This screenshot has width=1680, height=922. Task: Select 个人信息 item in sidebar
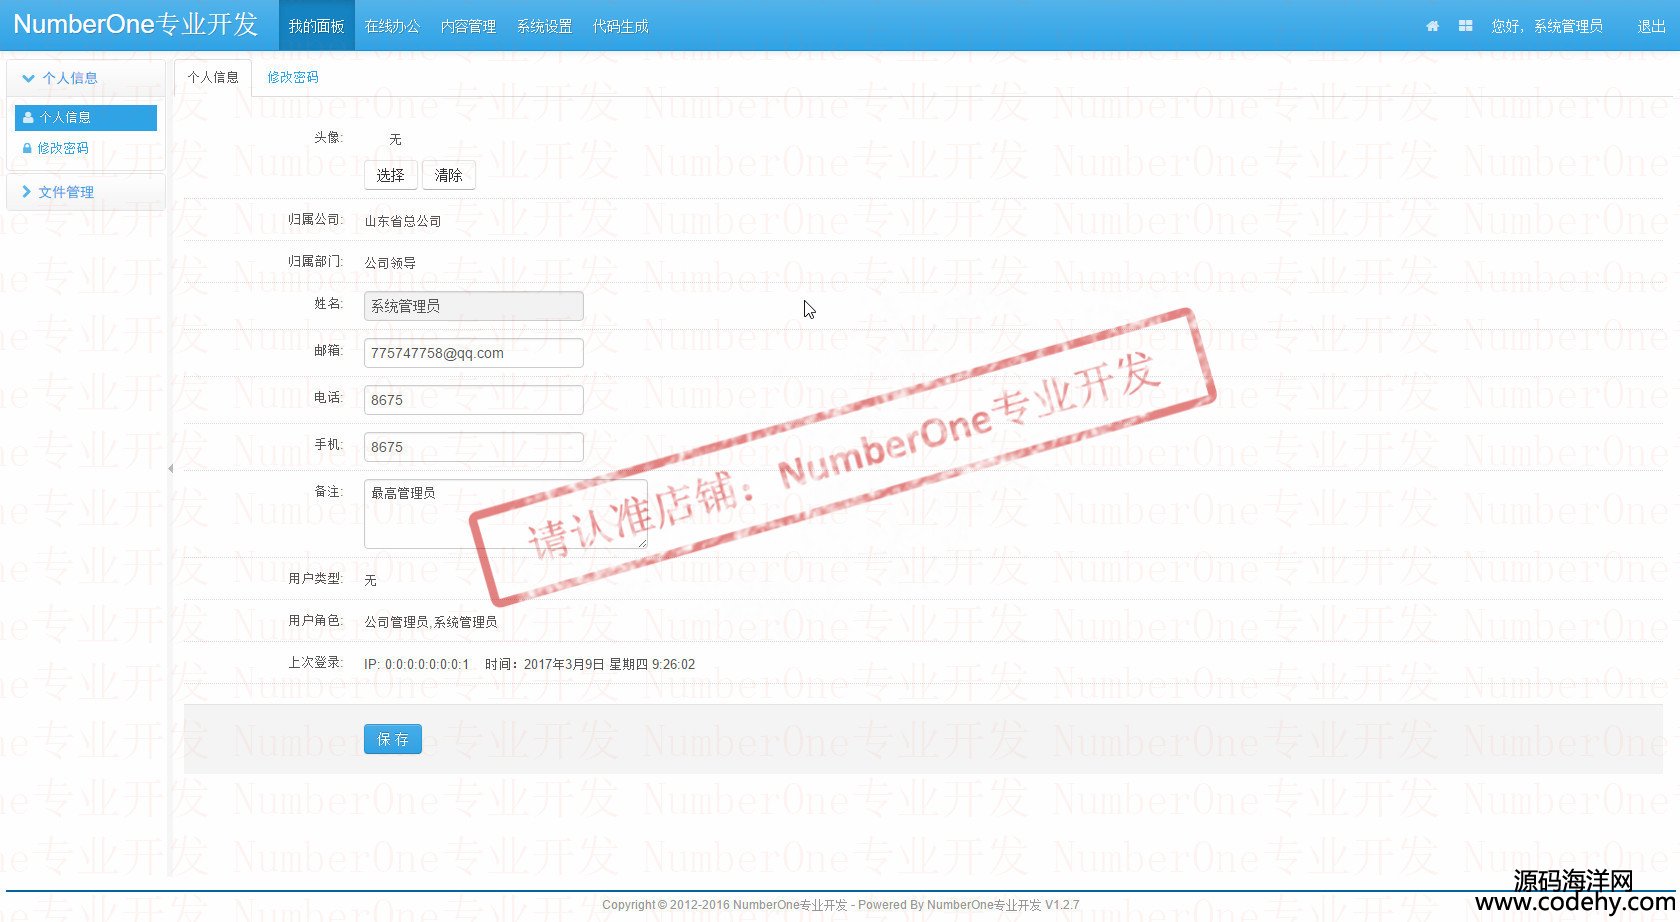(86, 117)
